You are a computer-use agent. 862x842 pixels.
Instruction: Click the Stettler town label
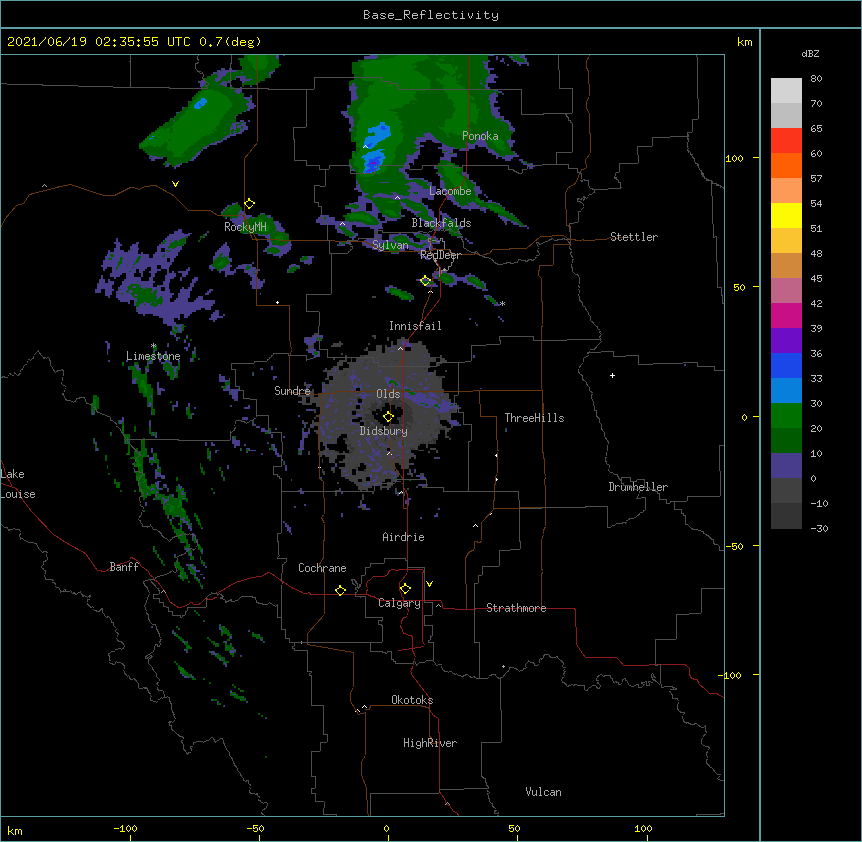point(634,237)
